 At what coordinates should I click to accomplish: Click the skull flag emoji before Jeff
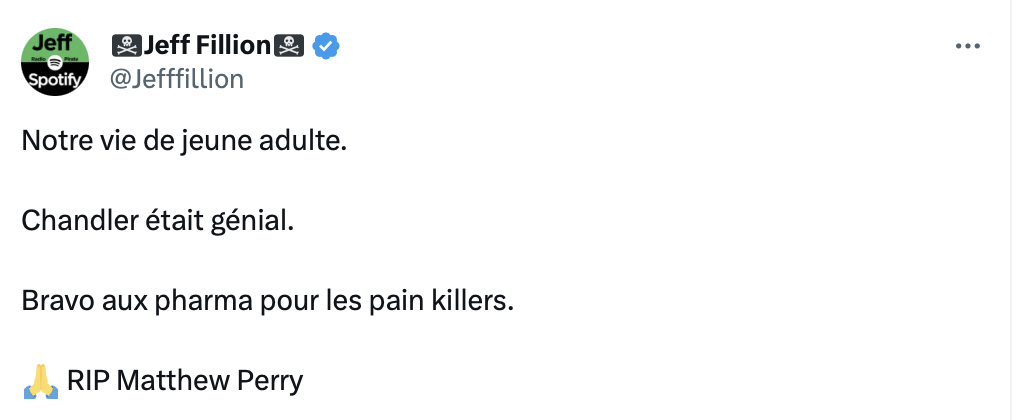click(127, 46)
